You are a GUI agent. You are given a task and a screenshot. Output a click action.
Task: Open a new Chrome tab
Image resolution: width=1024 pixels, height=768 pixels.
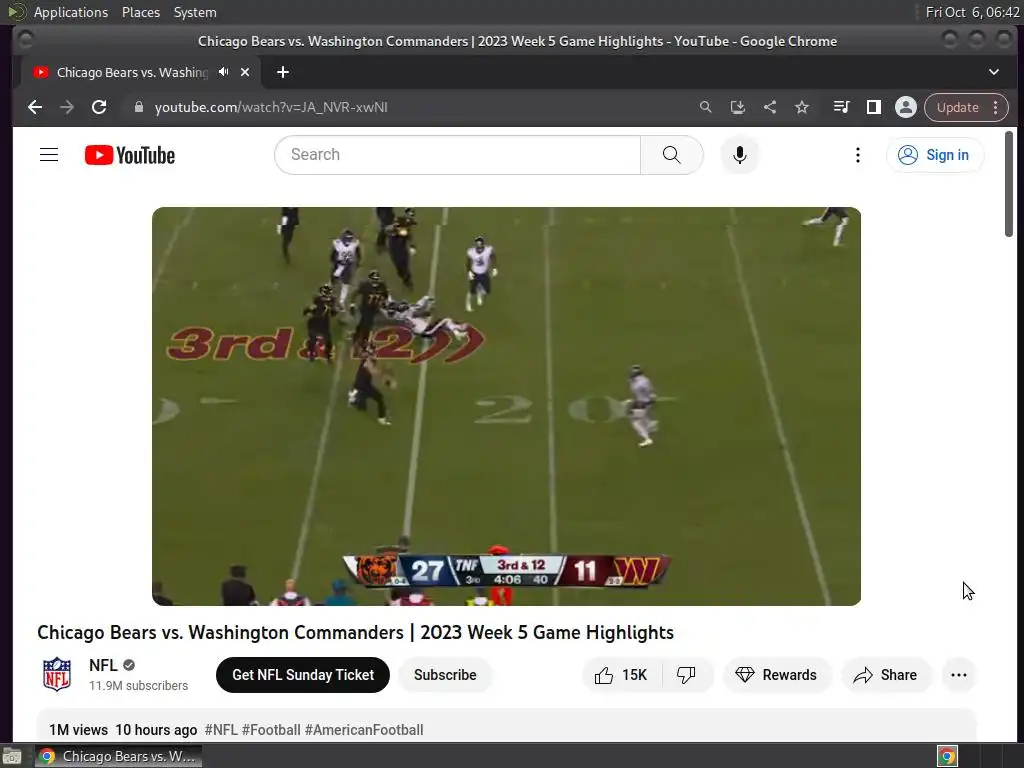click(283, 72)
